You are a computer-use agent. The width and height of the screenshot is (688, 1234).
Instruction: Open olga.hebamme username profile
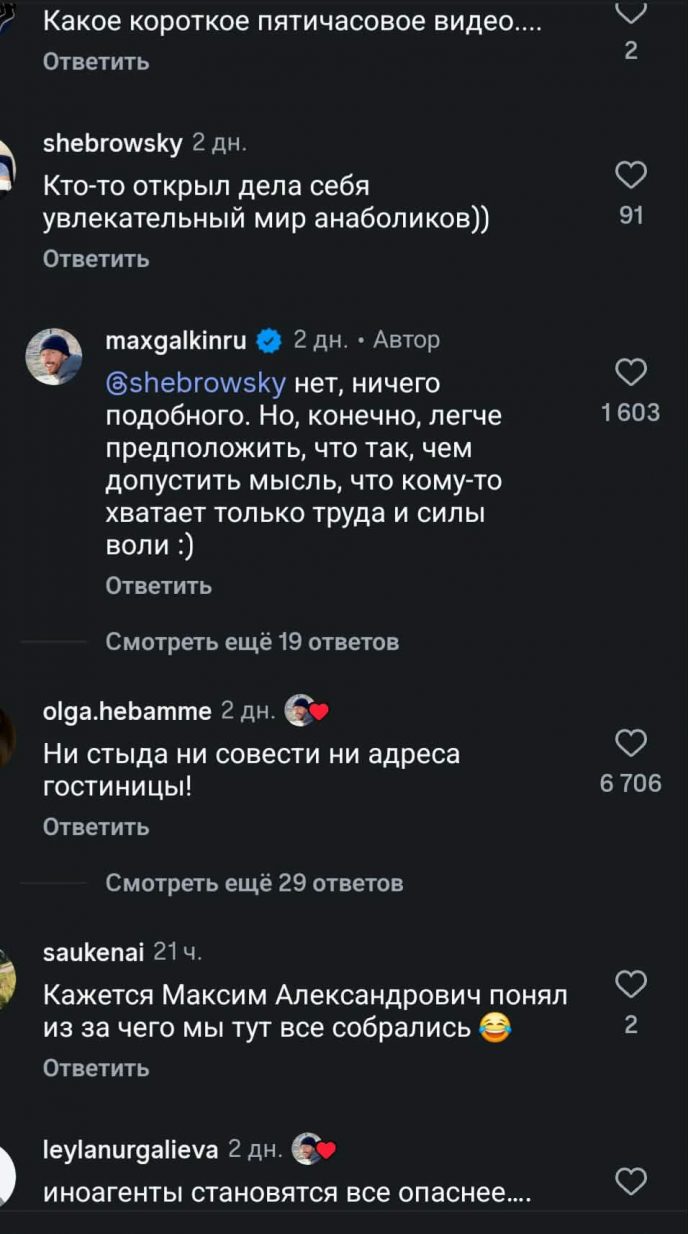(127, 711)
